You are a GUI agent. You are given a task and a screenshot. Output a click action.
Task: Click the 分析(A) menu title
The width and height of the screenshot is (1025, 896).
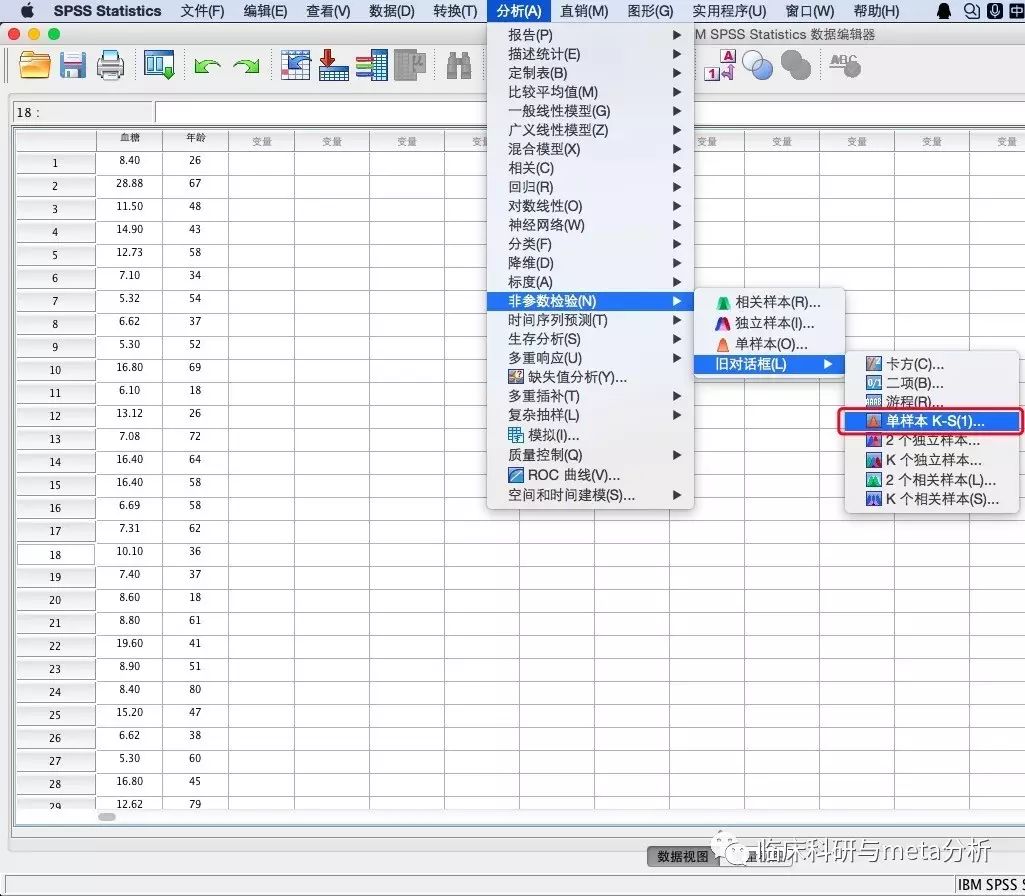518,11
